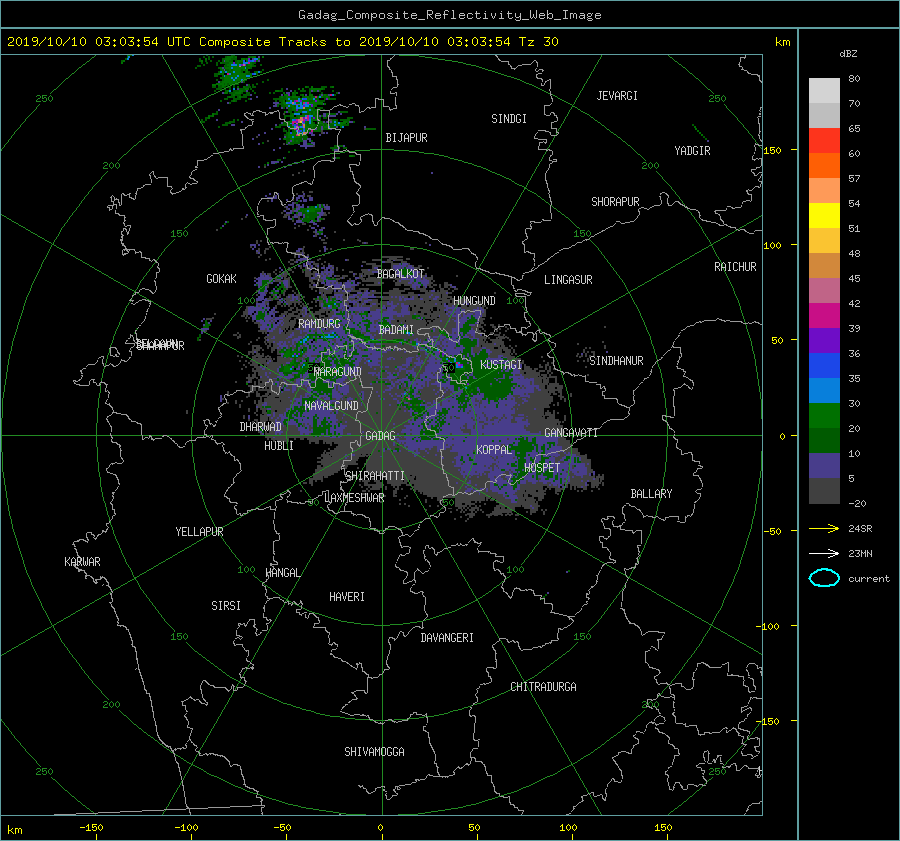Viewport: 900px width, 841px height.
Task: Click the 'BADAMI' city label
Action: 396,330
